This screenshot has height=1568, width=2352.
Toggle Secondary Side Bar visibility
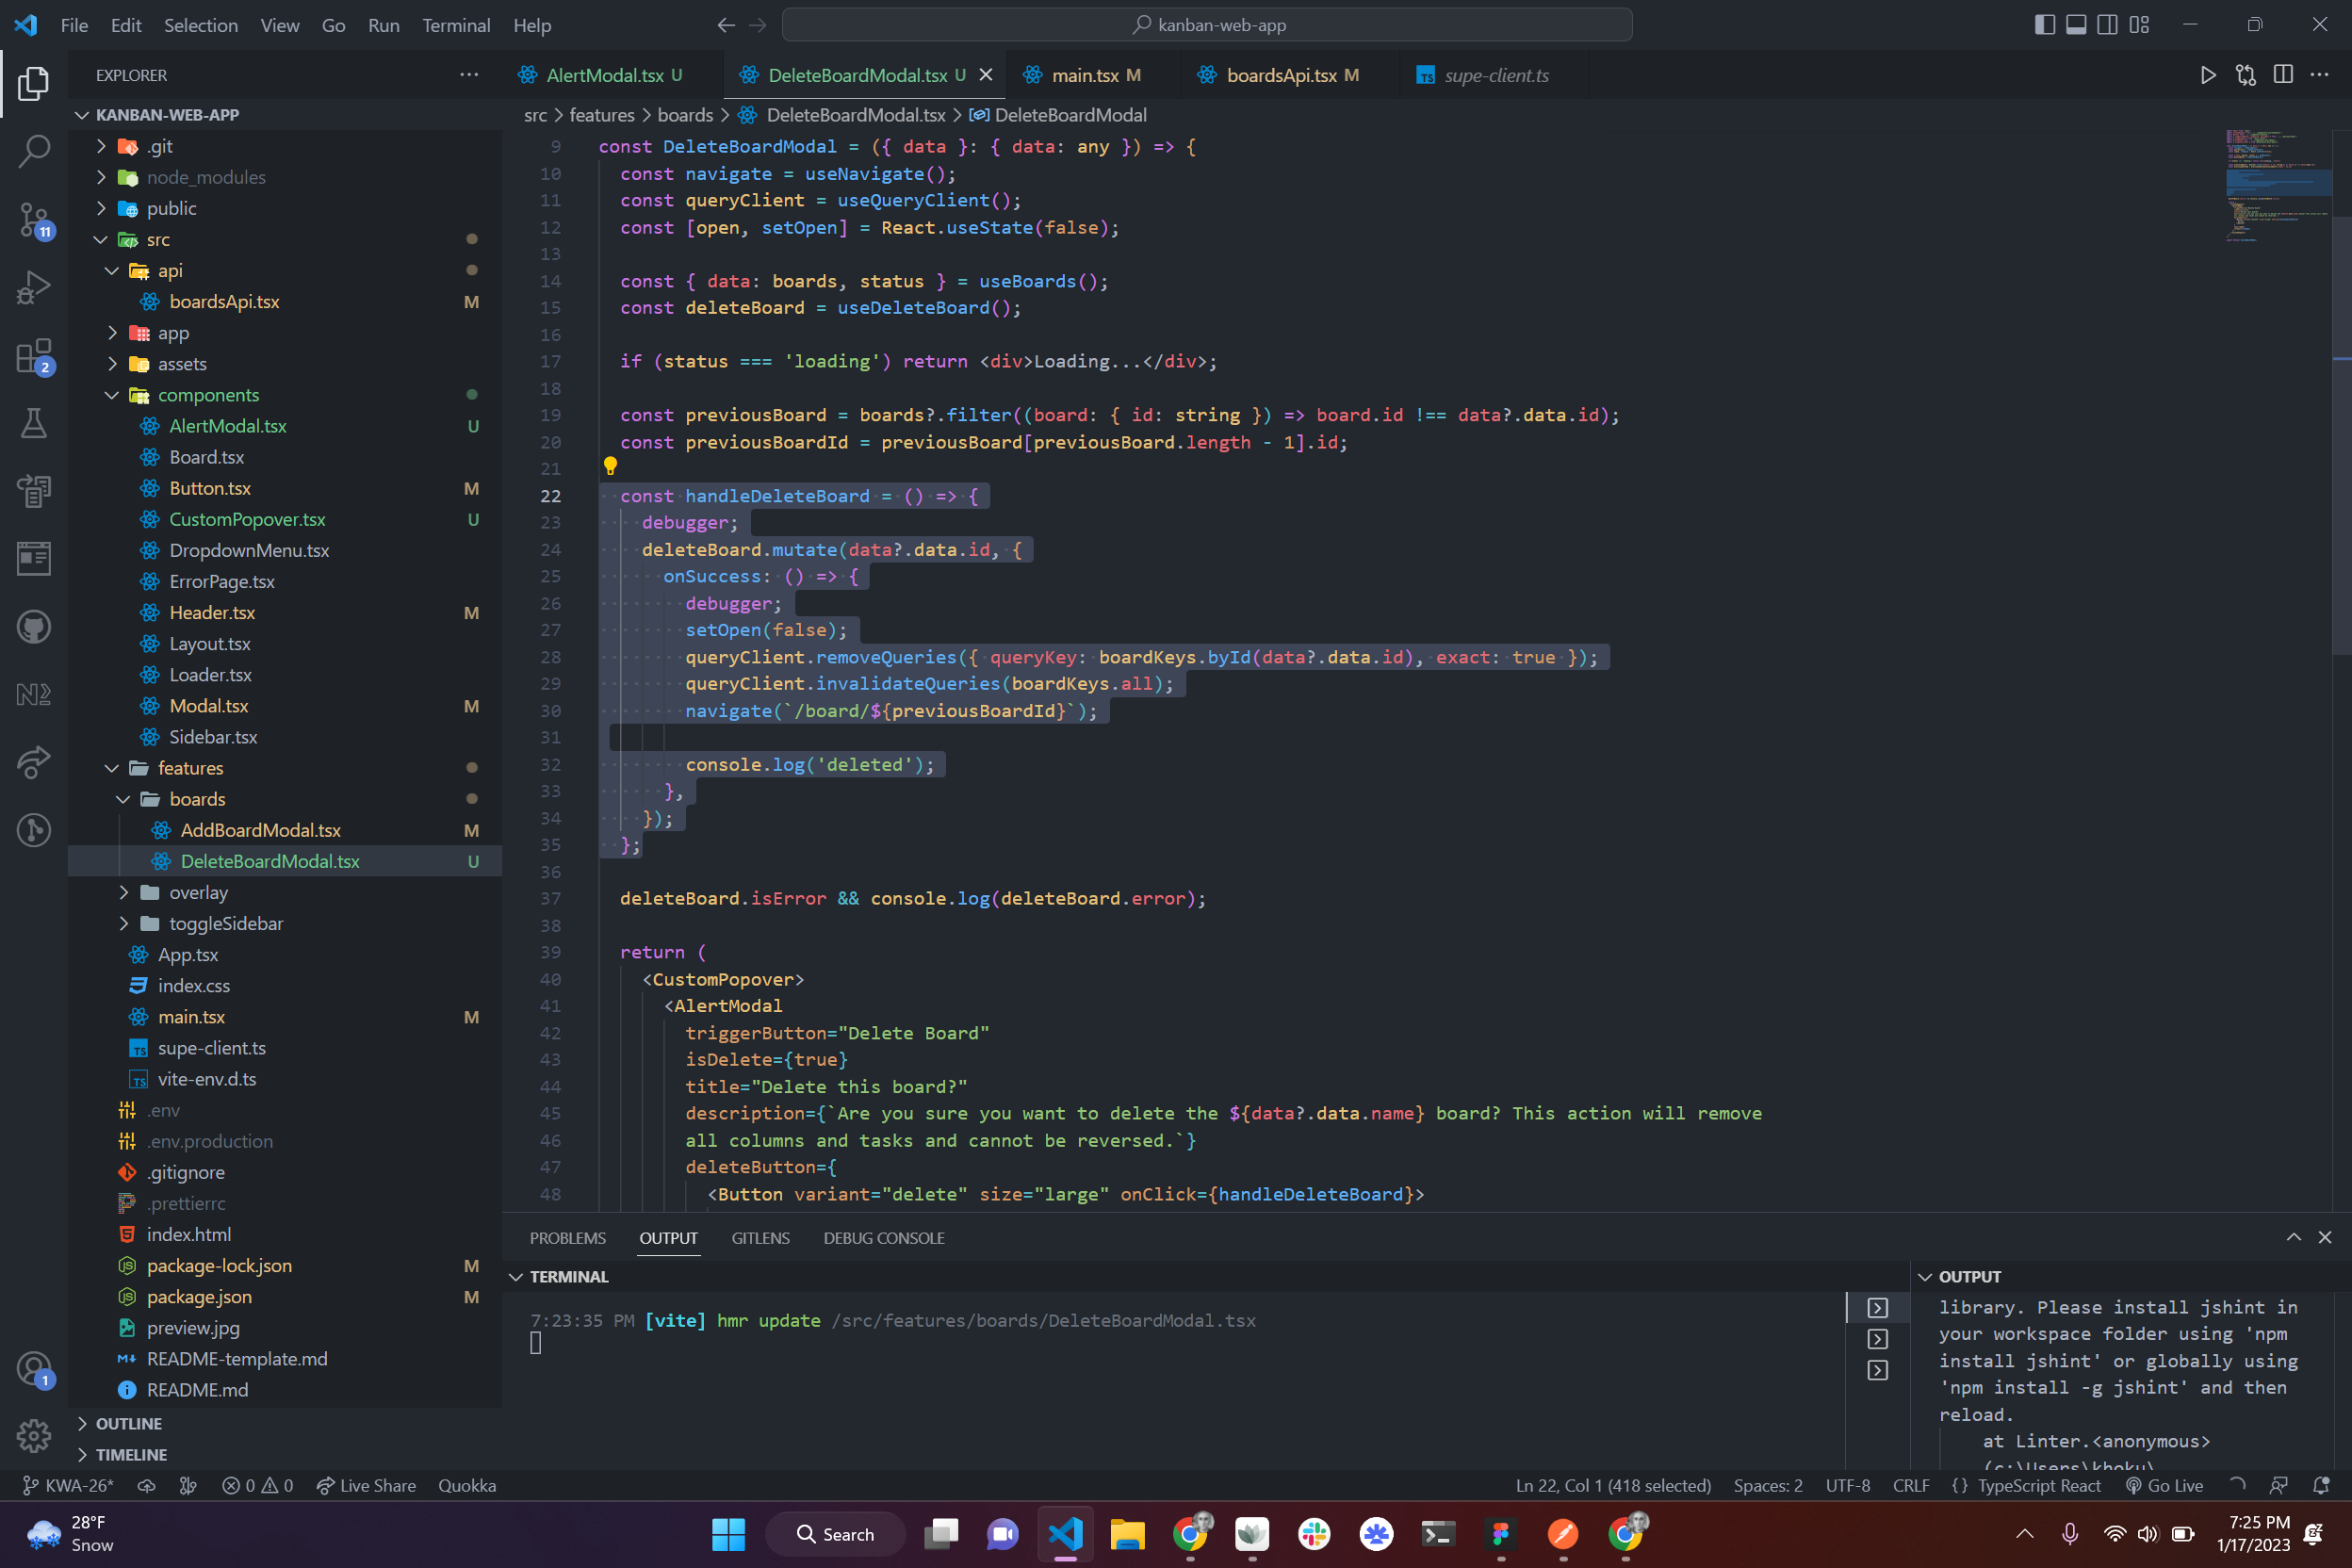(x=2107, y=25)
